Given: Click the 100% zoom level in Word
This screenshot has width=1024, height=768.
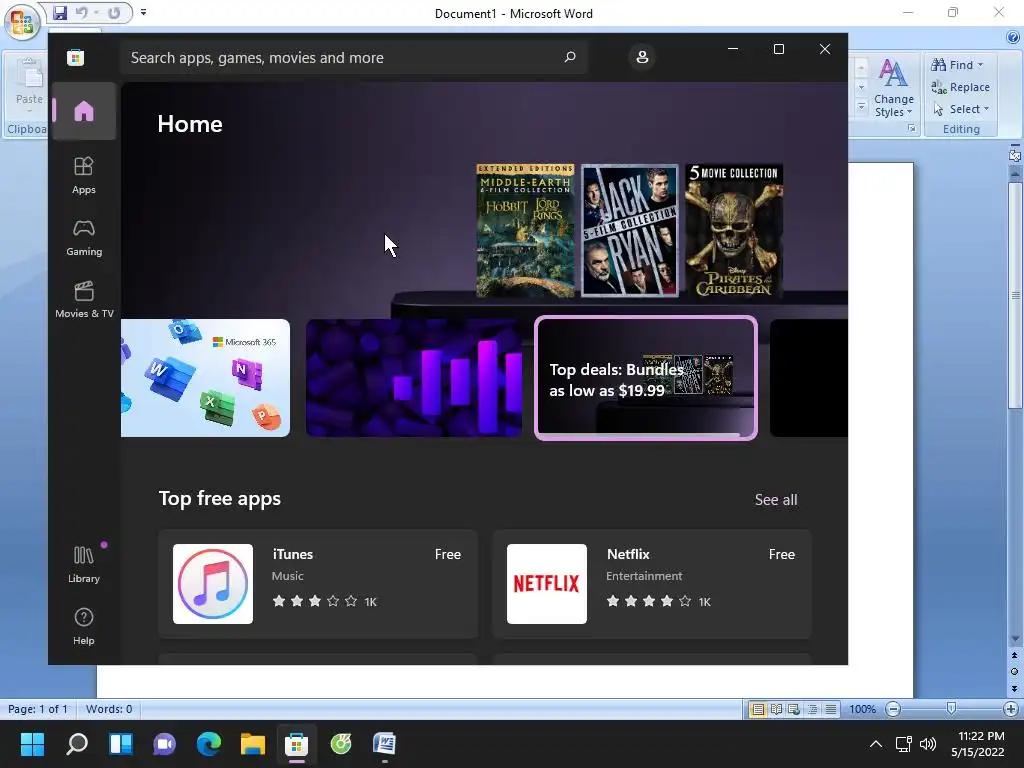Looking at the screenshot, I should pos(862,709).
